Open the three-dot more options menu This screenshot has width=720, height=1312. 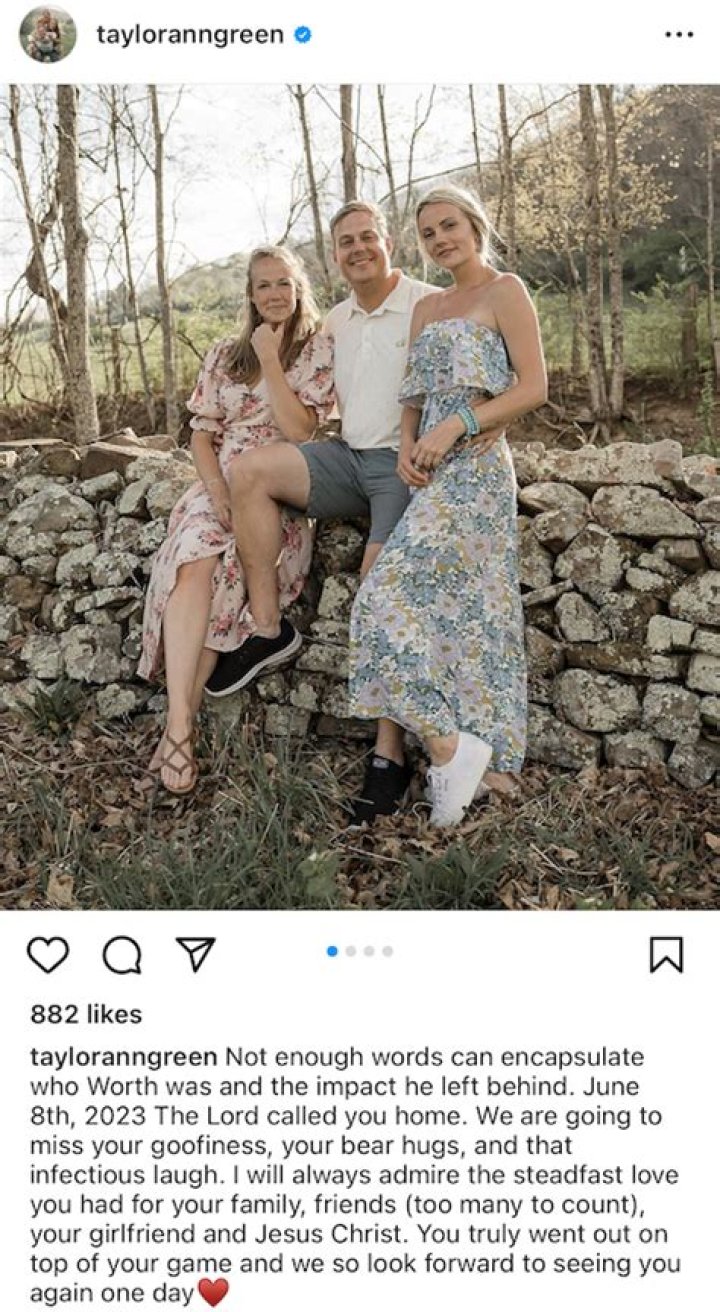(679, 35)
